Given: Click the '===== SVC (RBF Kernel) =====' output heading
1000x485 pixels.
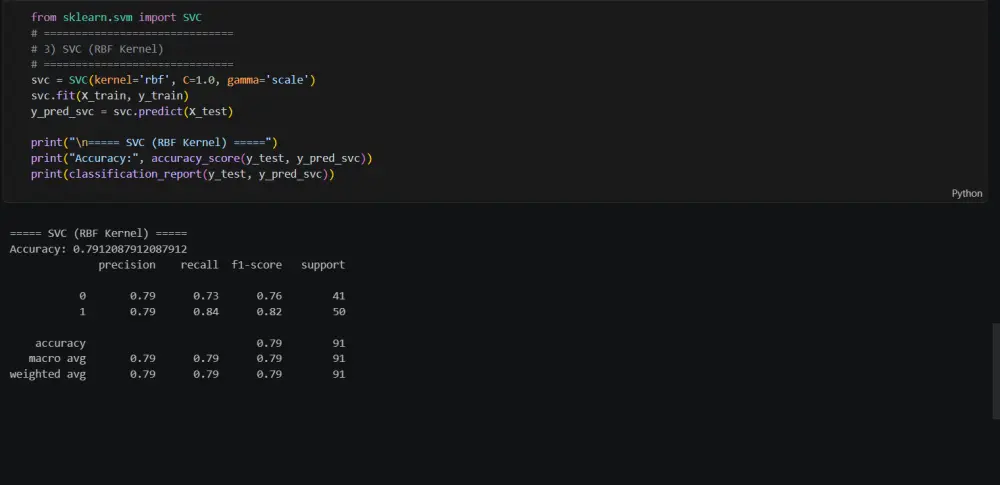Looking at the screenshot, I should coord(98,234).
